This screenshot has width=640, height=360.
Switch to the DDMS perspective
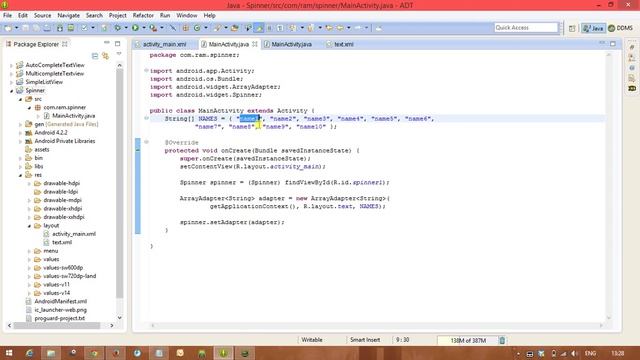[620, 28]
